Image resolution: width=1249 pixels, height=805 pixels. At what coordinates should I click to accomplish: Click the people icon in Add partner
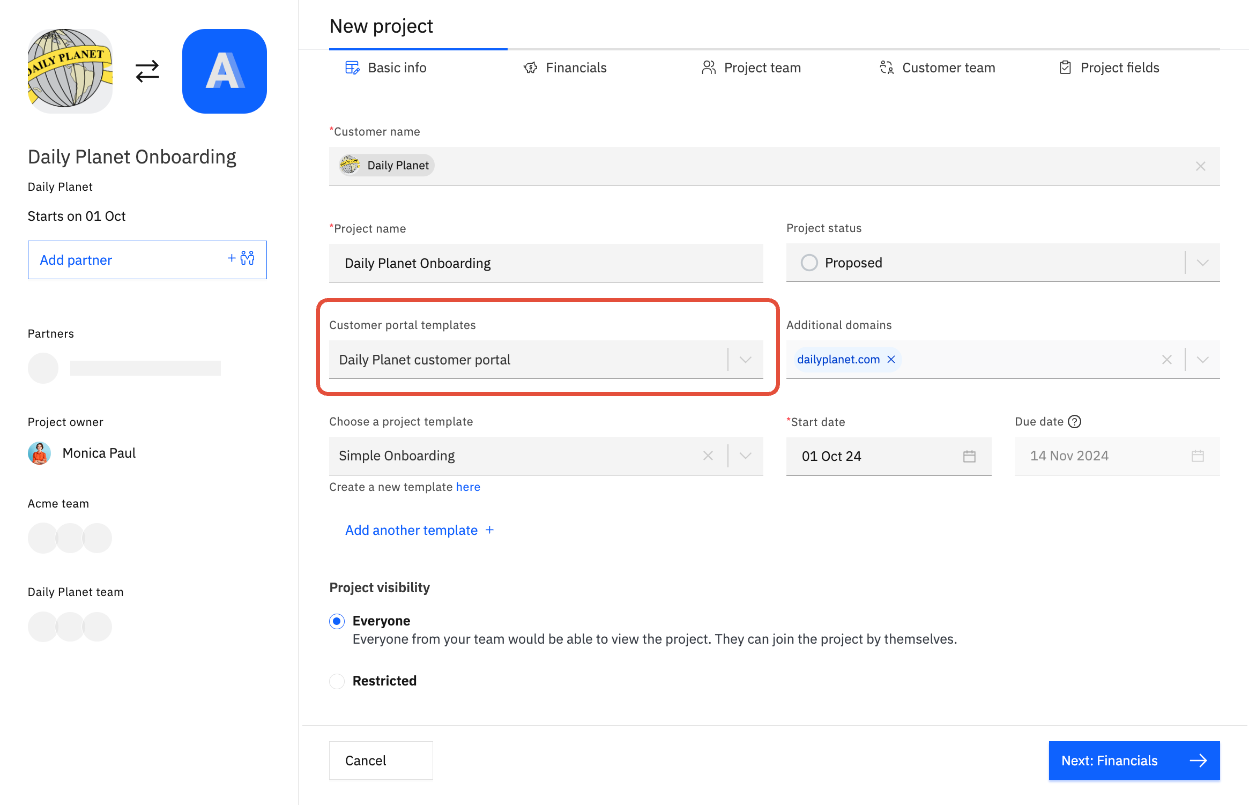coord(248,259)
